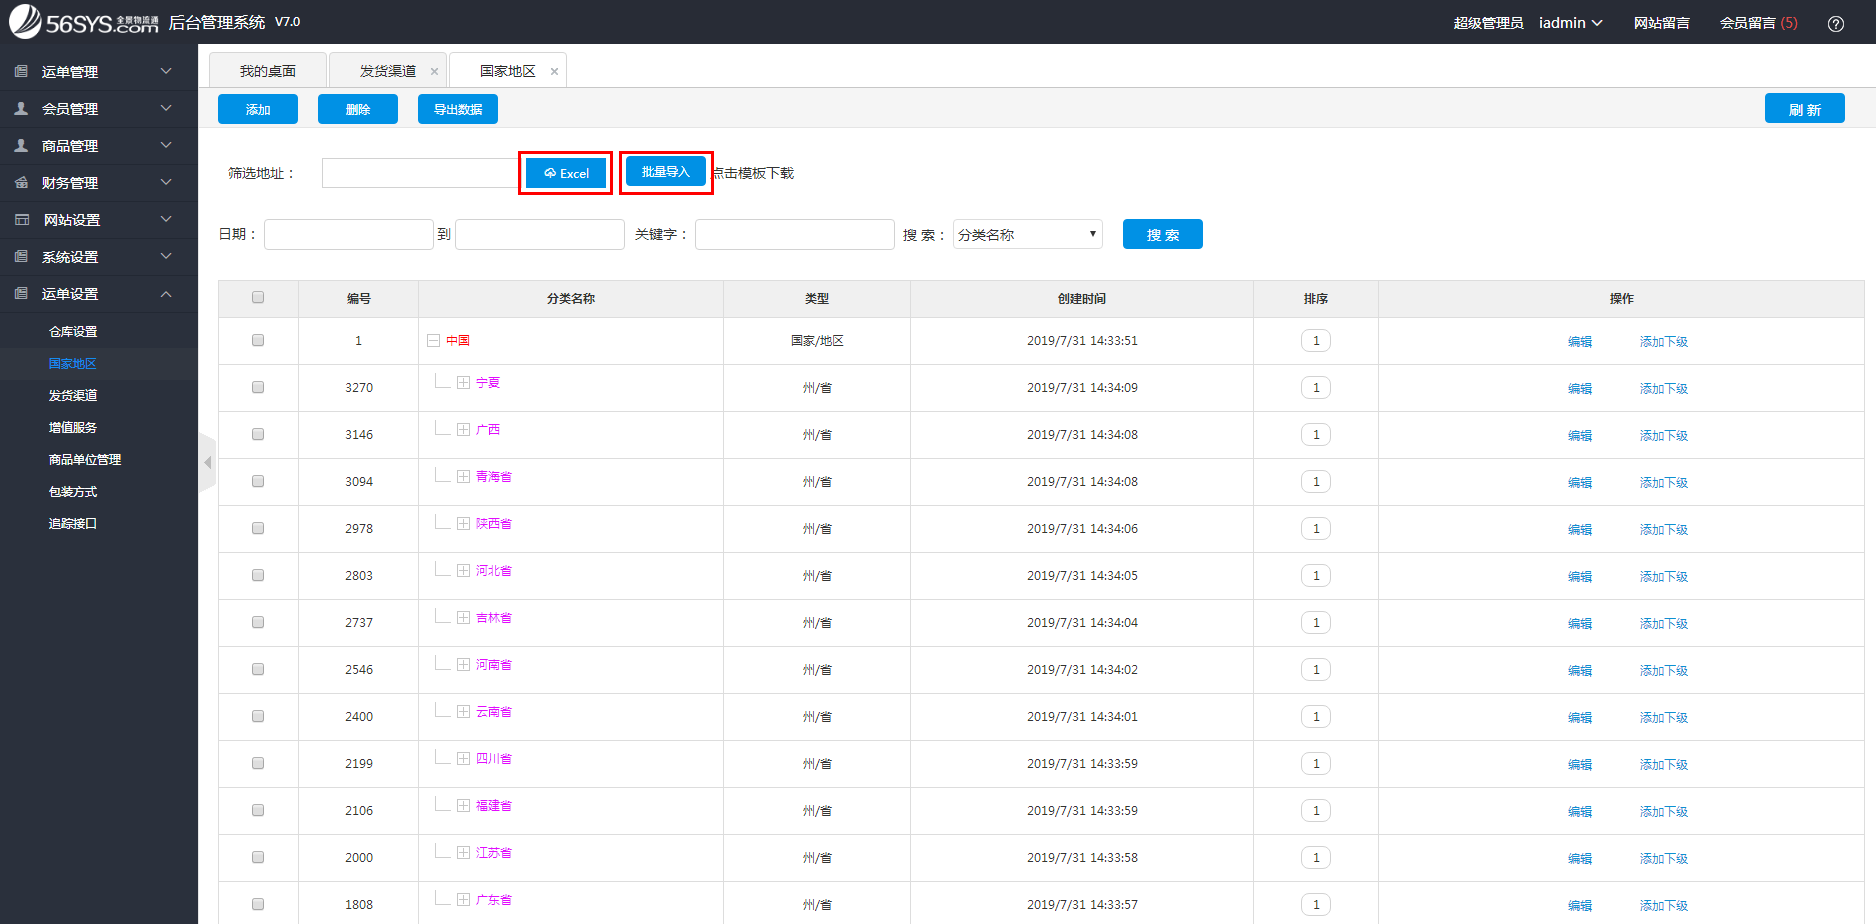The height and width of the screenshot is (924, 1876).
Task: Open the iadmin user dropdown
Action: click(1570, 23)
